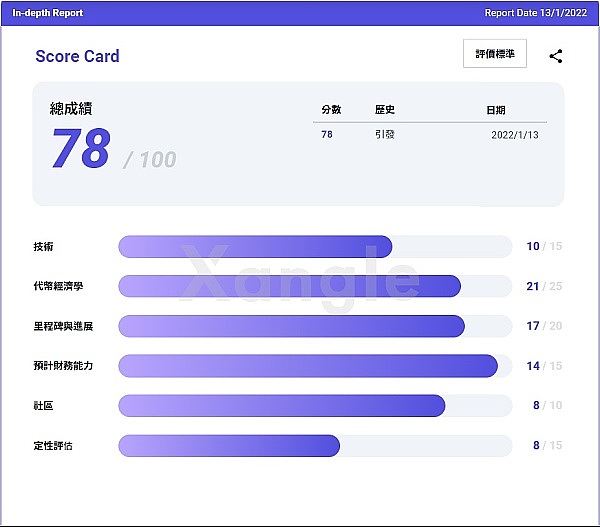The height and width of the screenshot is (527, 600).
Task: Click the Report Date 13/1/2022 text
Action: 536,13
